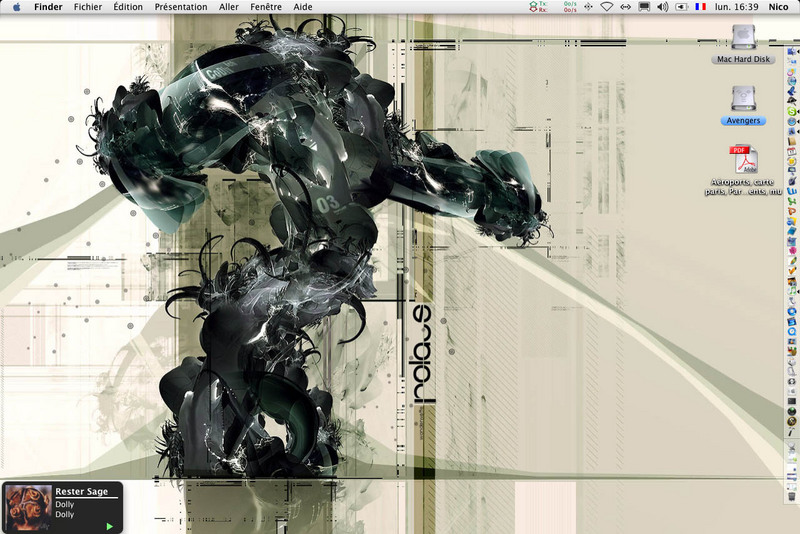Viewport: 800px width, 534px height.
Task: Click the double-arrow sync icon in menu bar
Action: [625, 7]
